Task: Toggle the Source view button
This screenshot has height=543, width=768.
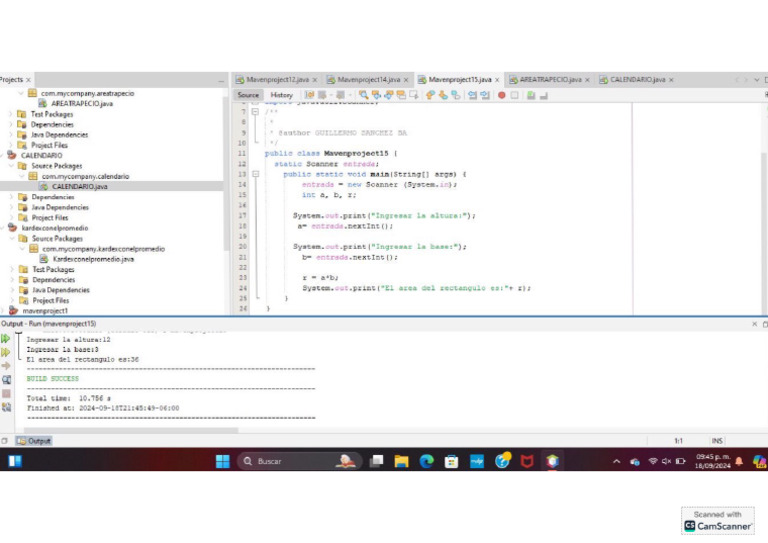Action: pos(248,95)
